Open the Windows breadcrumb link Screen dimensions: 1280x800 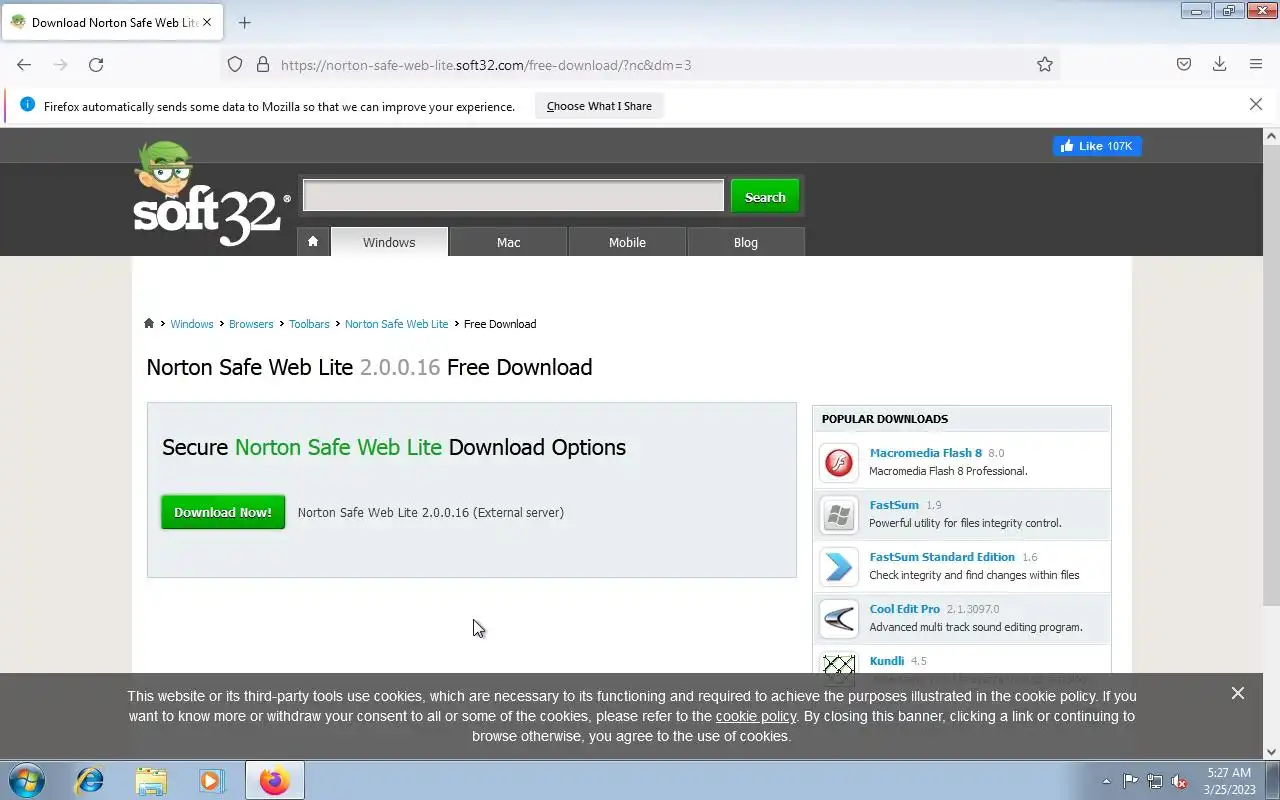pyautogui.click(x=192, y=324)
